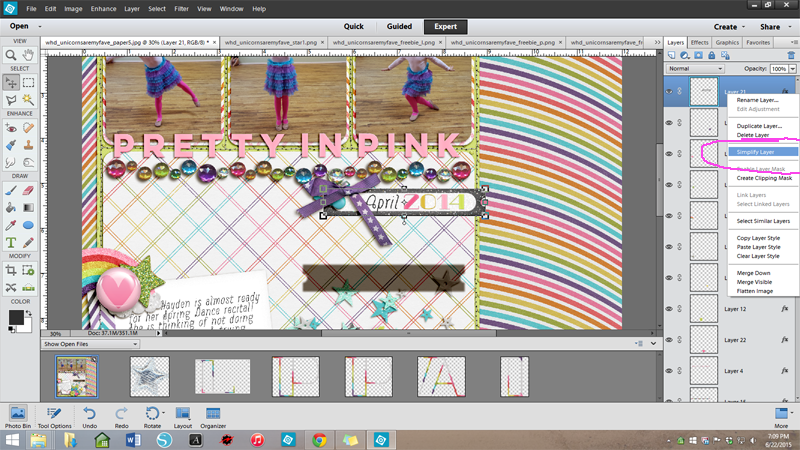
Task: Choose the Red Eye Removal tool
Action: tap(11, 128)
